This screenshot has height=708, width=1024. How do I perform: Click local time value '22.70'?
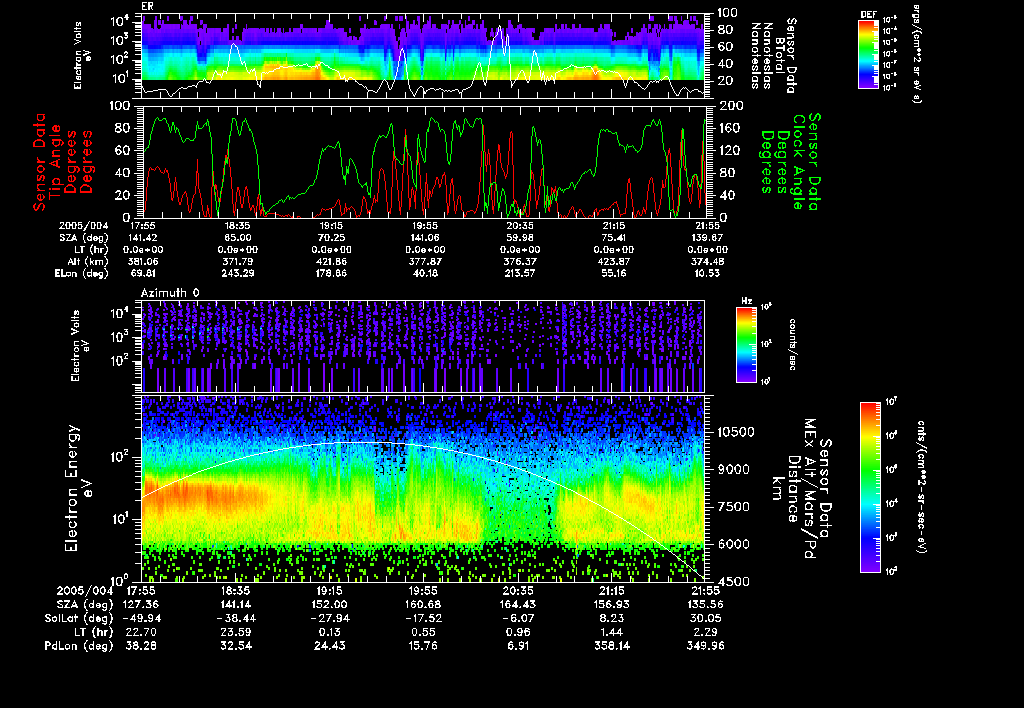(x=142, y=632)
